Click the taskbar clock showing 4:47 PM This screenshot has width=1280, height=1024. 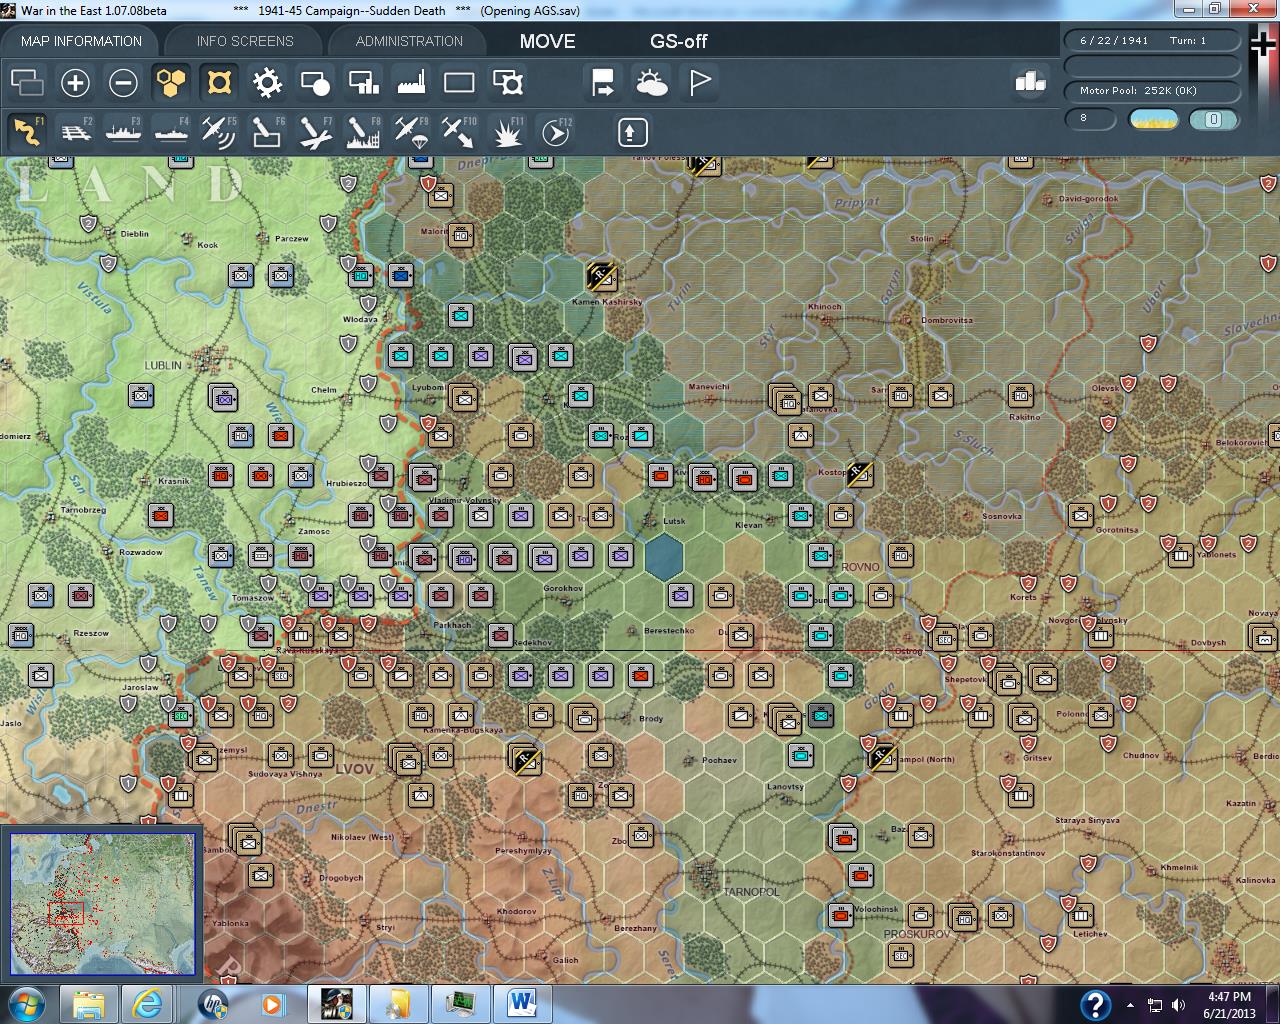point(1229,1005)
